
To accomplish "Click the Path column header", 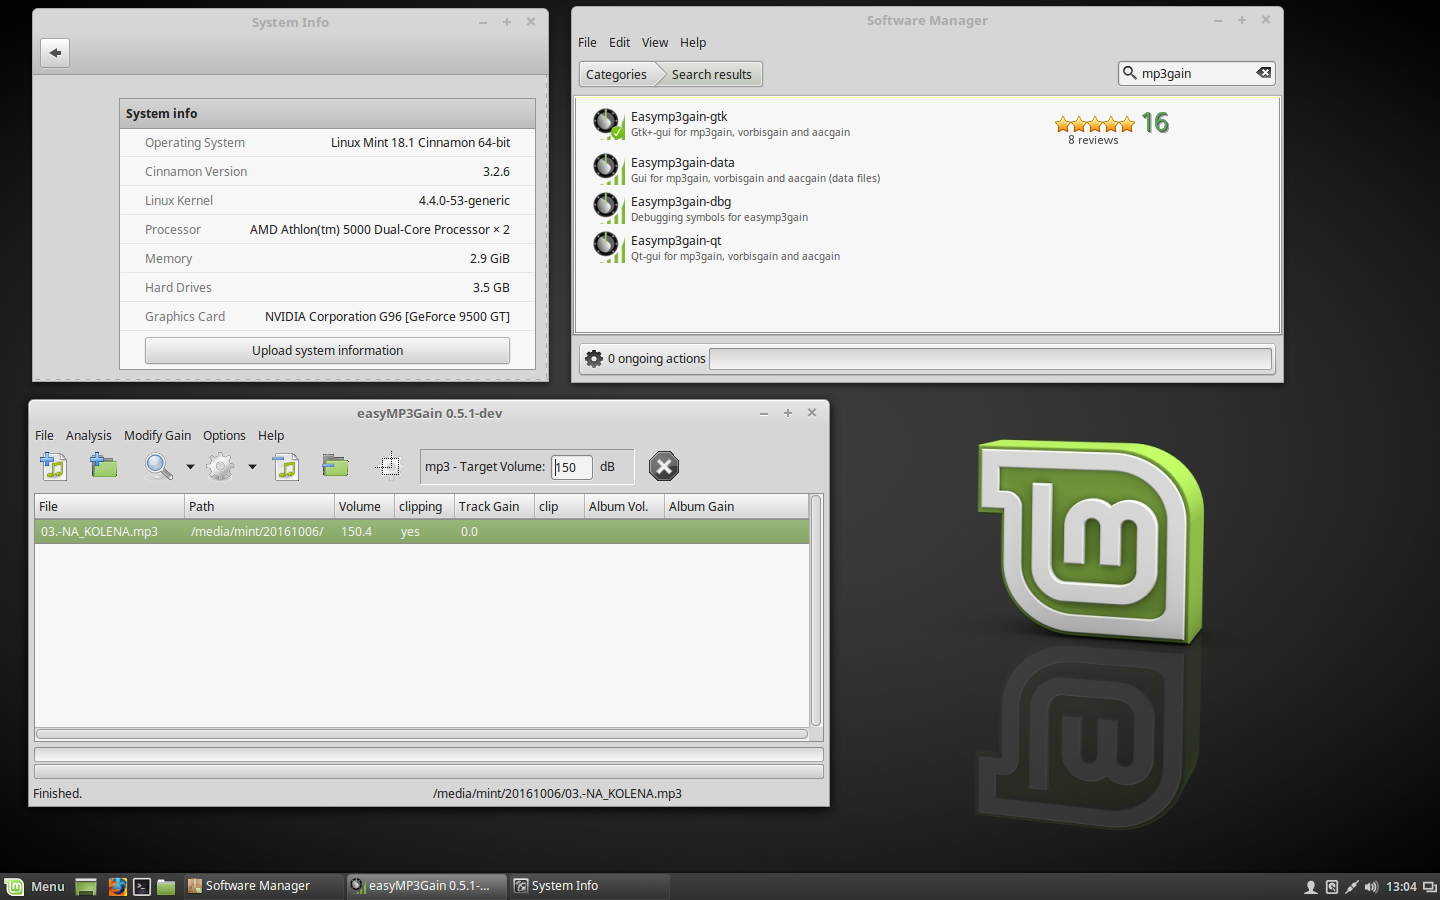I will coord(259,507).
